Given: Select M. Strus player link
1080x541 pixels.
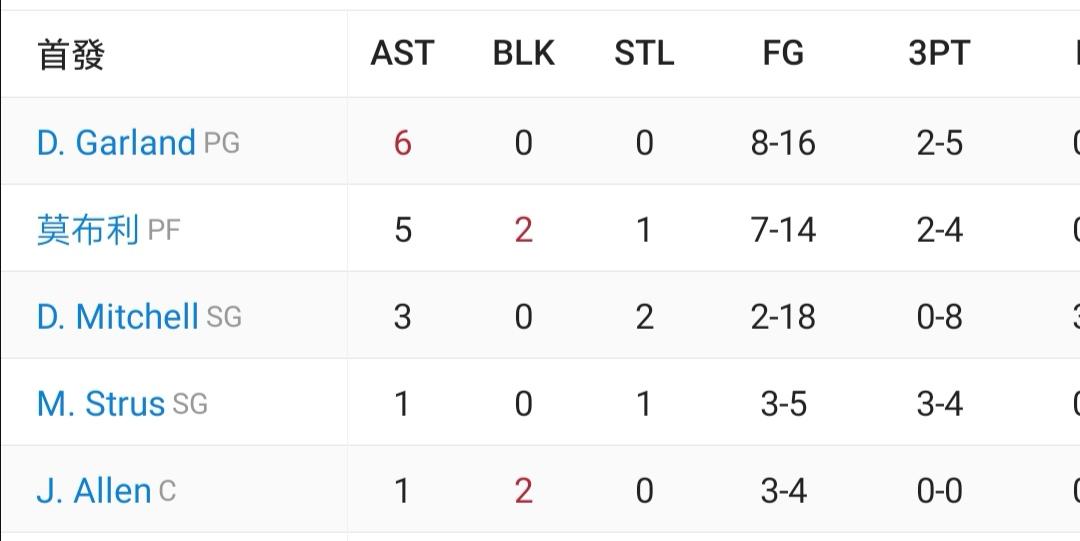Looking at the screenshot, I should click(x=101, y=404).
